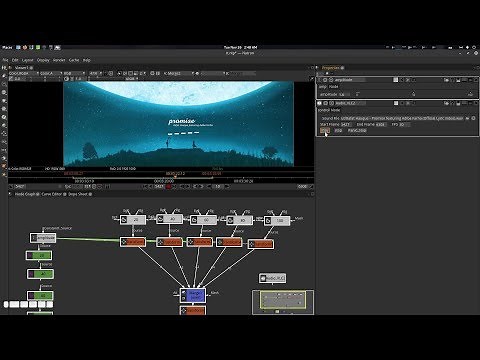Reload the Sound file

coord(473,118)
